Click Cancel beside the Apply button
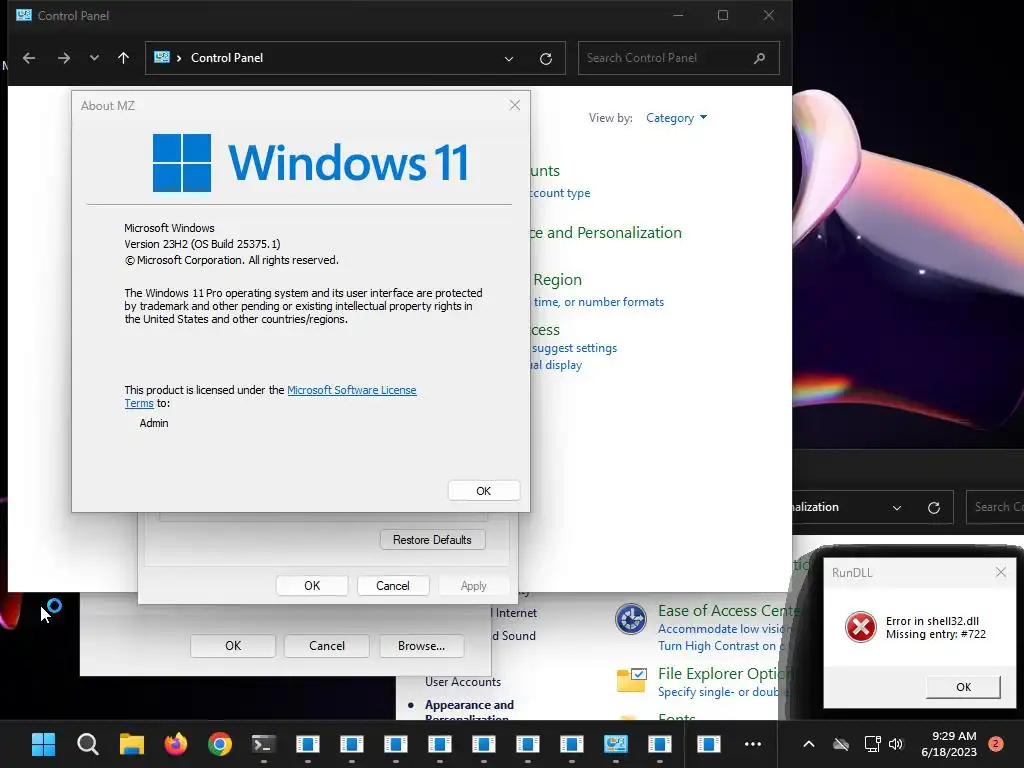The width and height of the screenshot is (1024, 768). point(392,586)
